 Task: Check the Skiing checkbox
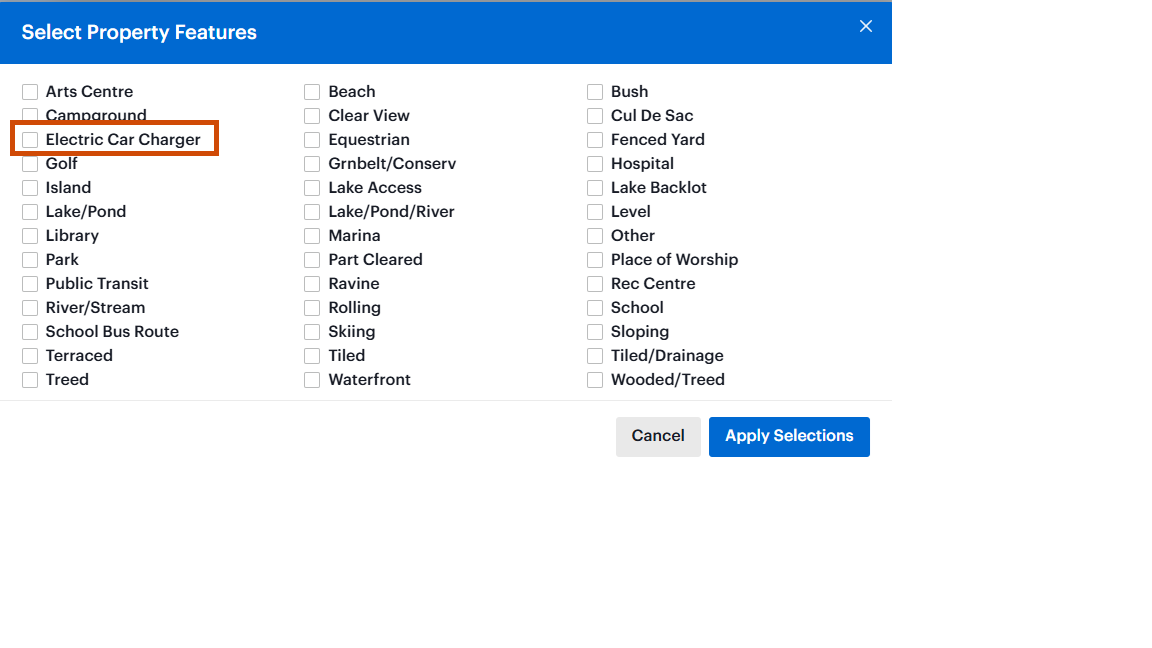pos(313,332)
